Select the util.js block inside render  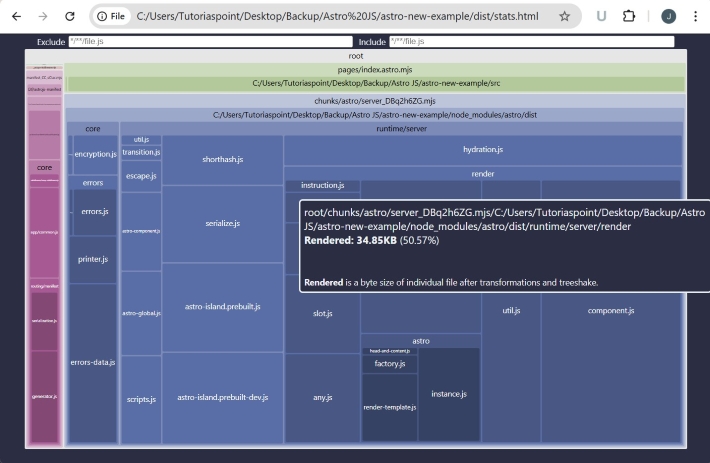(511, 310)
